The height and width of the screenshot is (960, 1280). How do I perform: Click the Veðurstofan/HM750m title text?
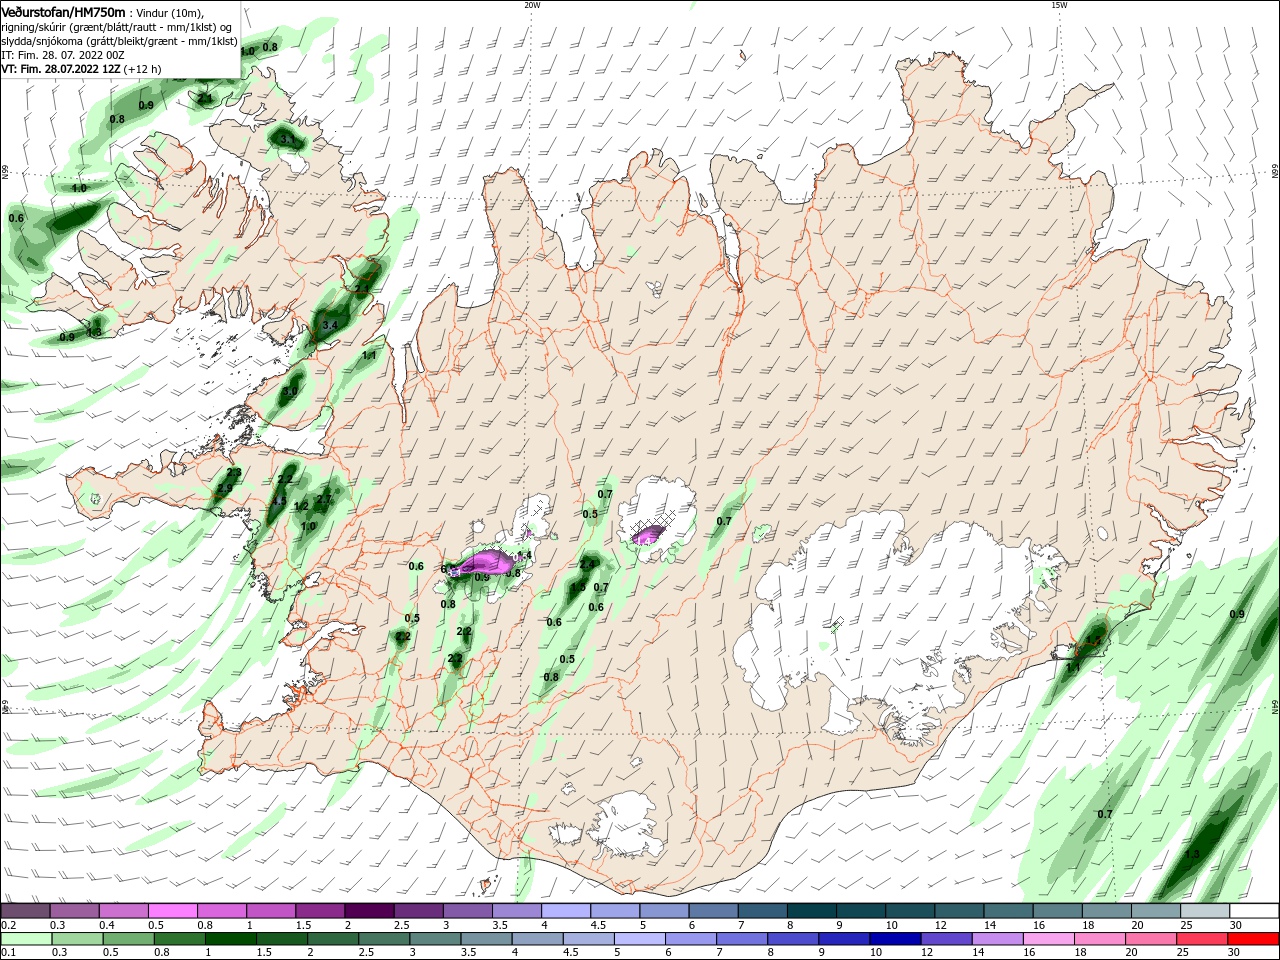pyautogui.click(x=64, y=12)
